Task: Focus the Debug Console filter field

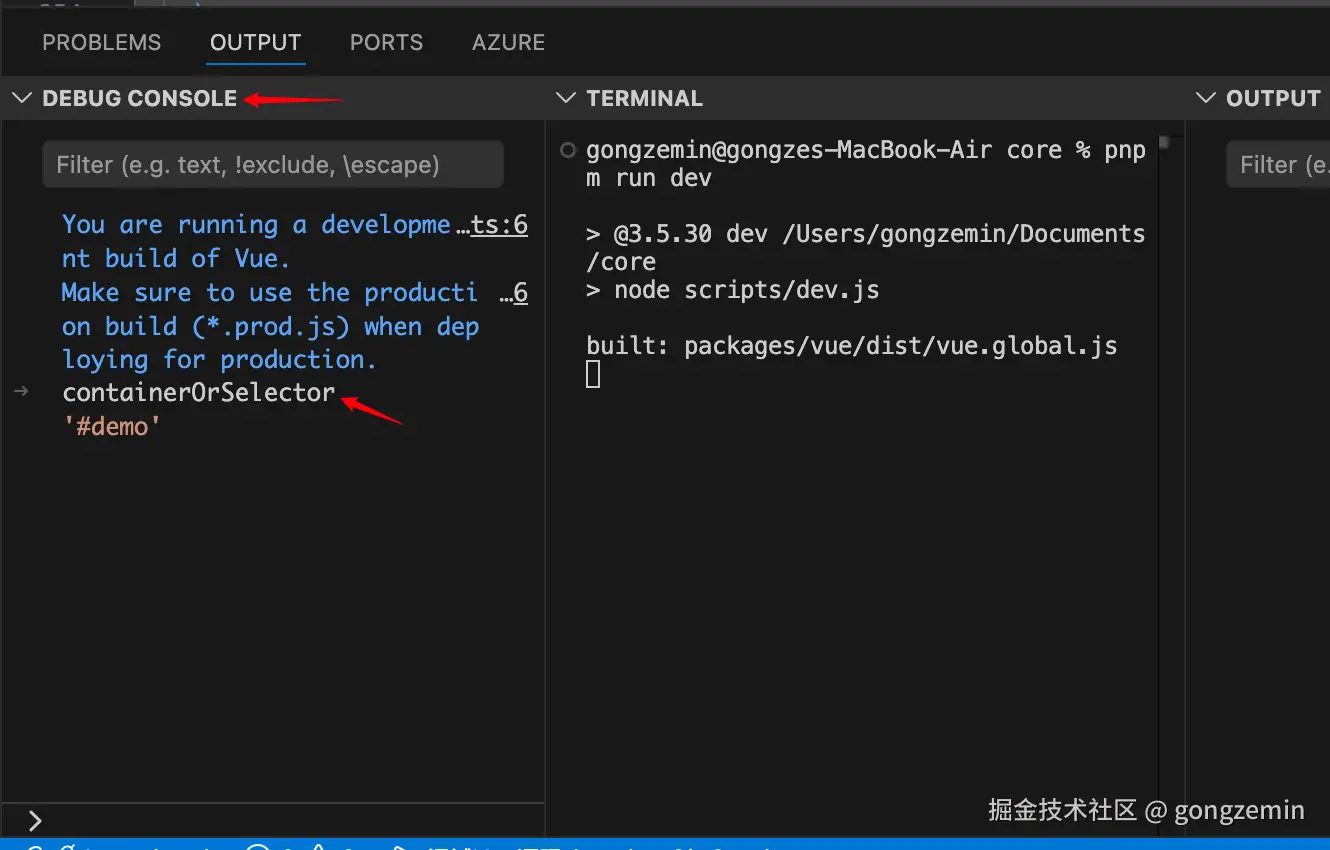Action: point(272,164)
